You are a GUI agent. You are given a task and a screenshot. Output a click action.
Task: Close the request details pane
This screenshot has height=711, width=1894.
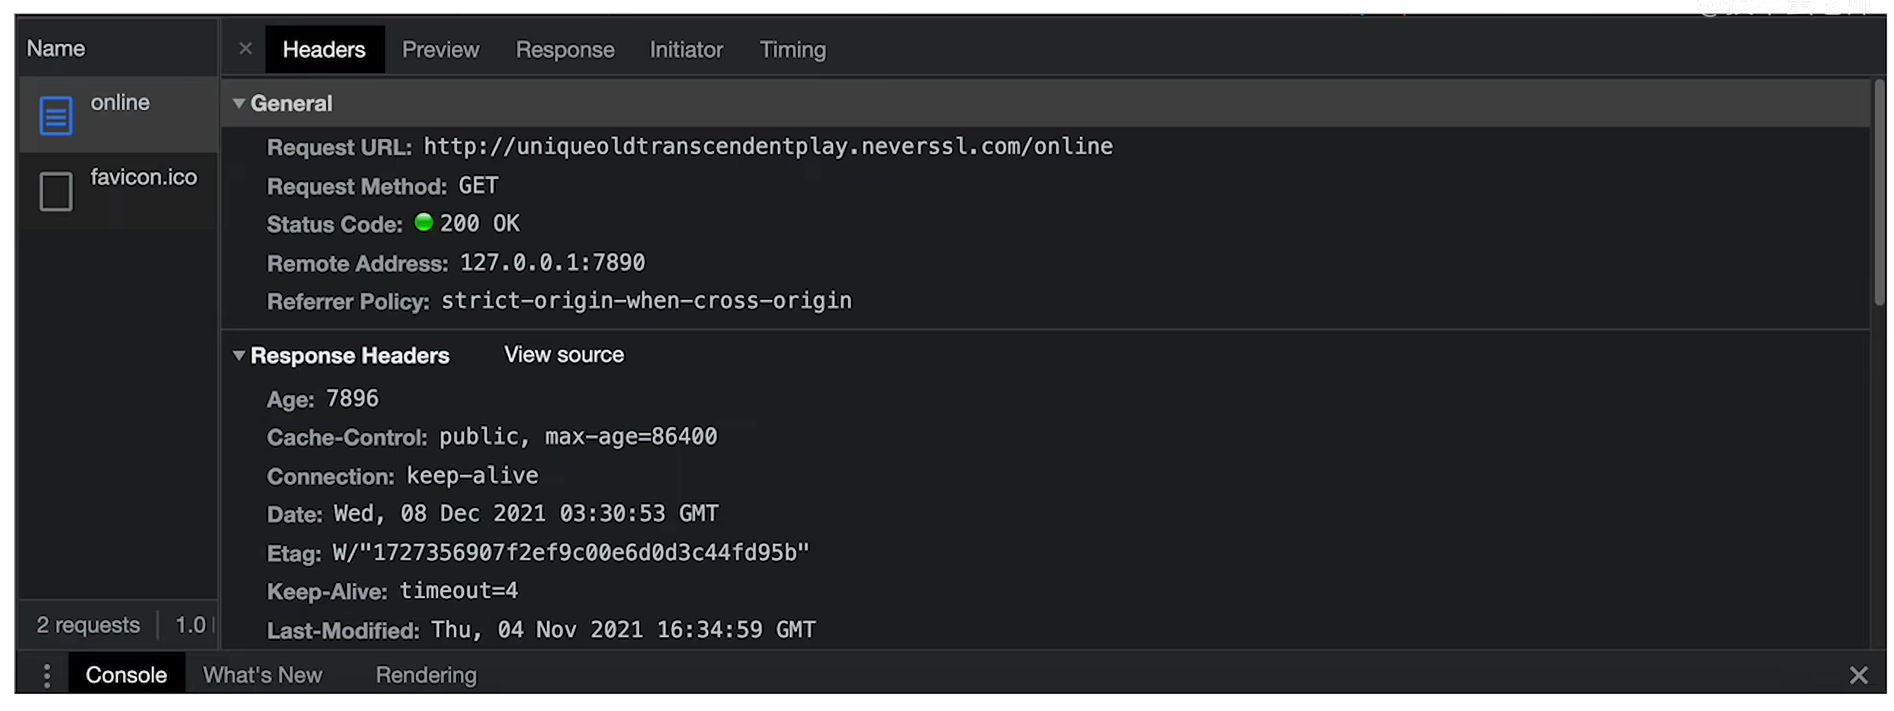point(245,48)
